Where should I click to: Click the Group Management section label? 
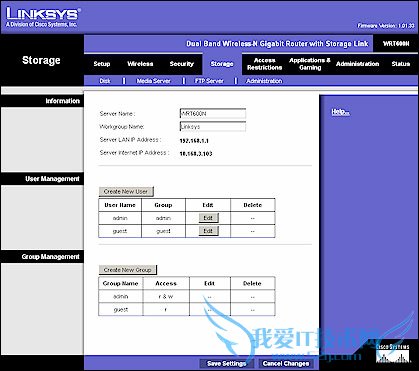click(51, 257)
